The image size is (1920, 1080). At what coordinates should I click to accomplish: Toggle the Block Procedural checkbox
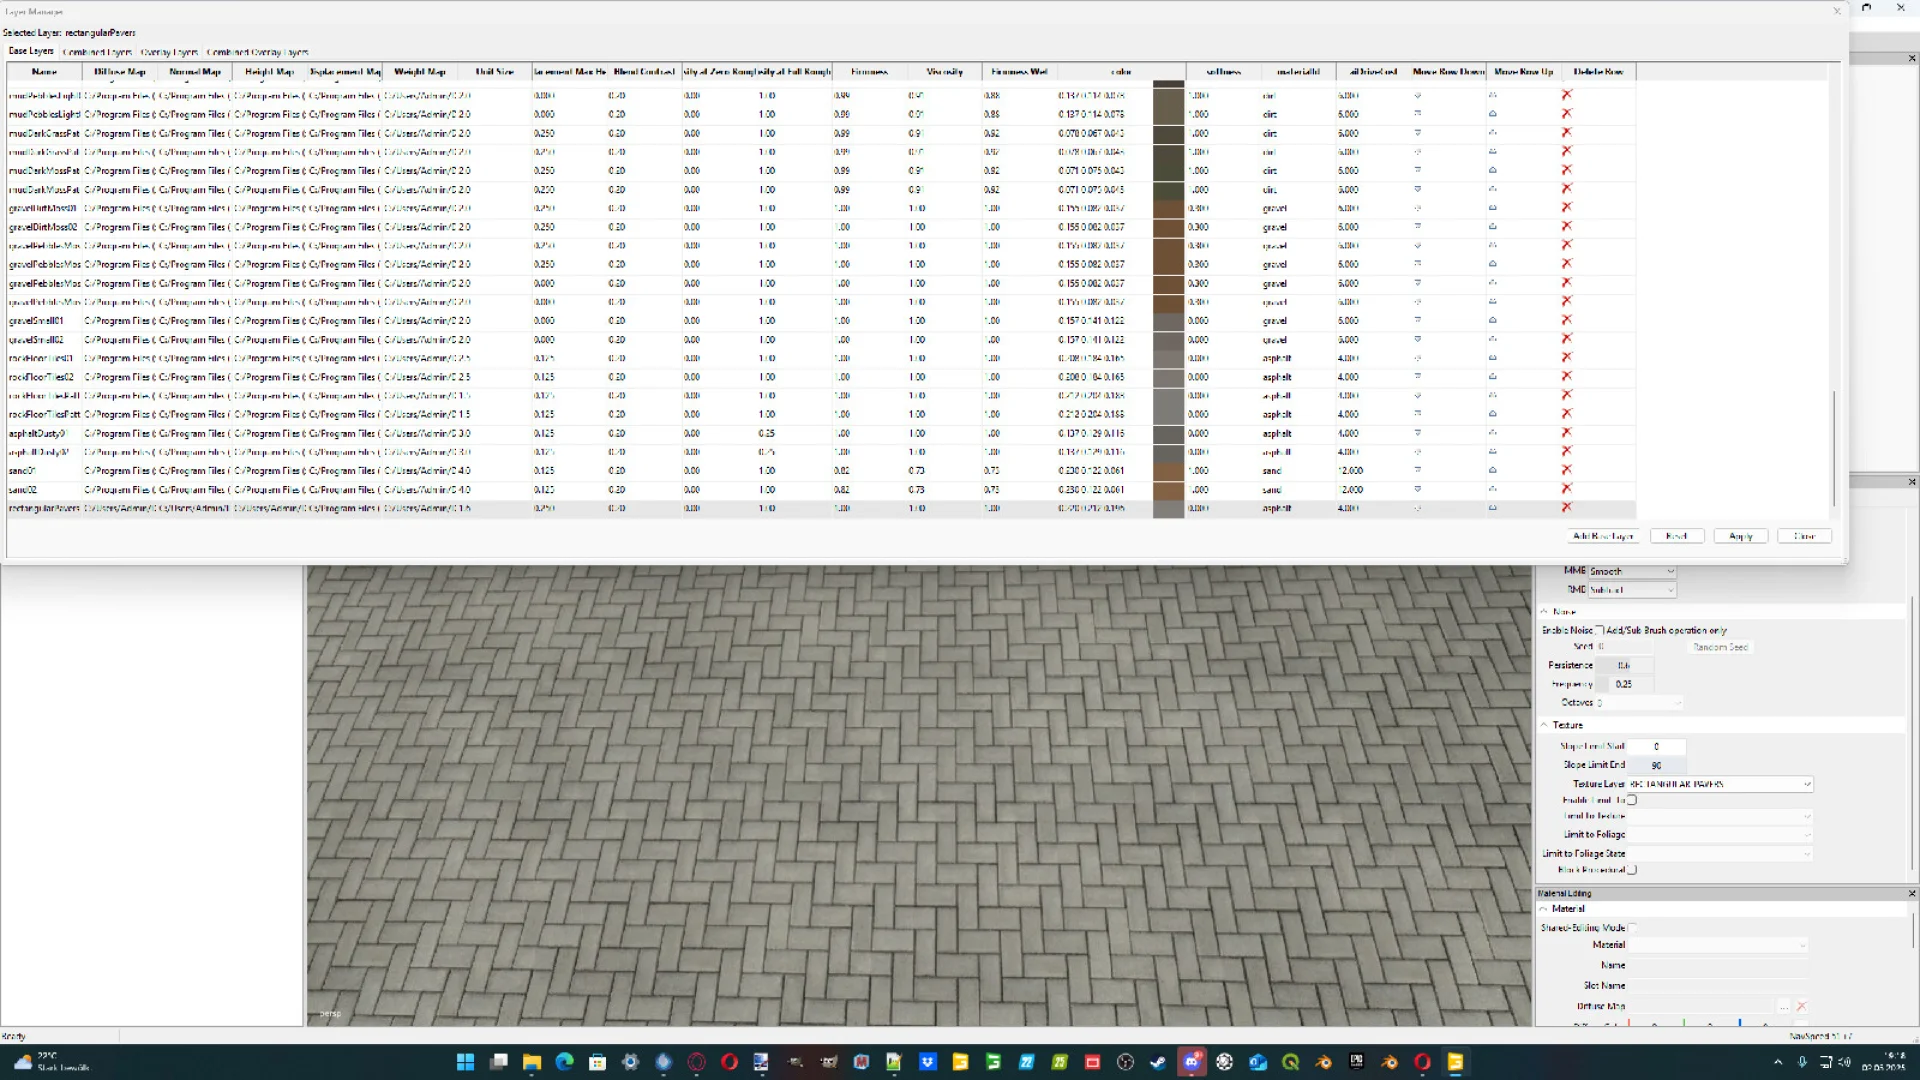click(x=1631, y=869)
